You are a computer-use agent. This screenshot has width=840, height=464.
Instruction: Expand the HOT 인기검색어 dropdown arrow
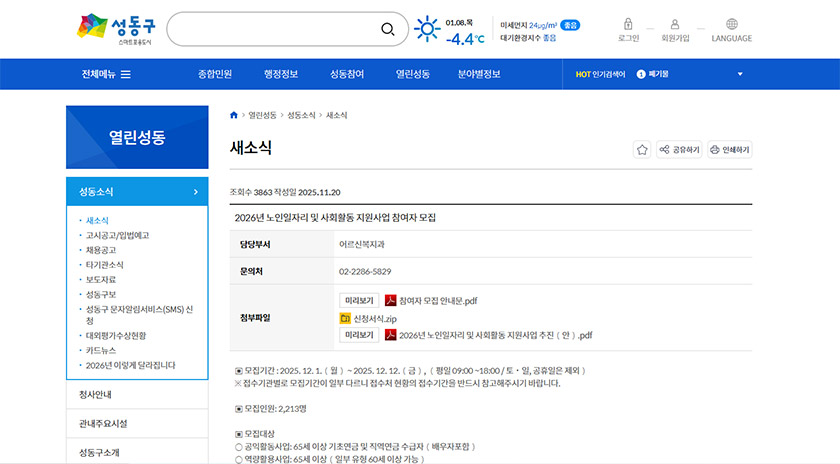point(740,74)
